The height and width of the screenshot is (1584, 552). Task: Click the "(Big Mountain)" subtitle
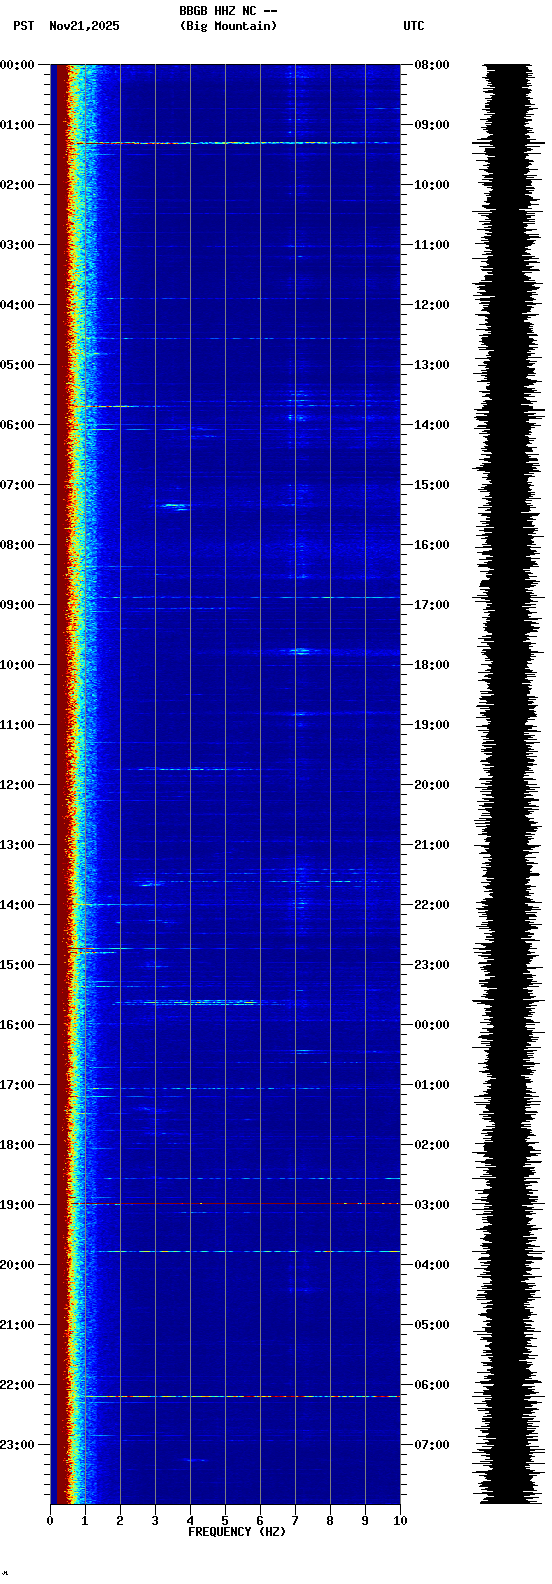228,26
